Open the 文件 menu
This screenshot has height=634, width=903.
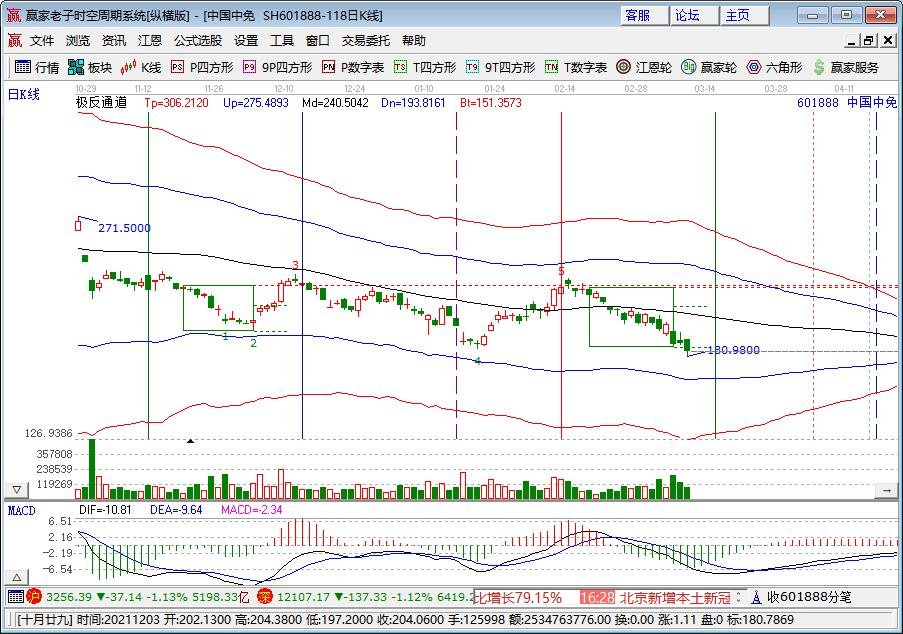tap(42, 40)
